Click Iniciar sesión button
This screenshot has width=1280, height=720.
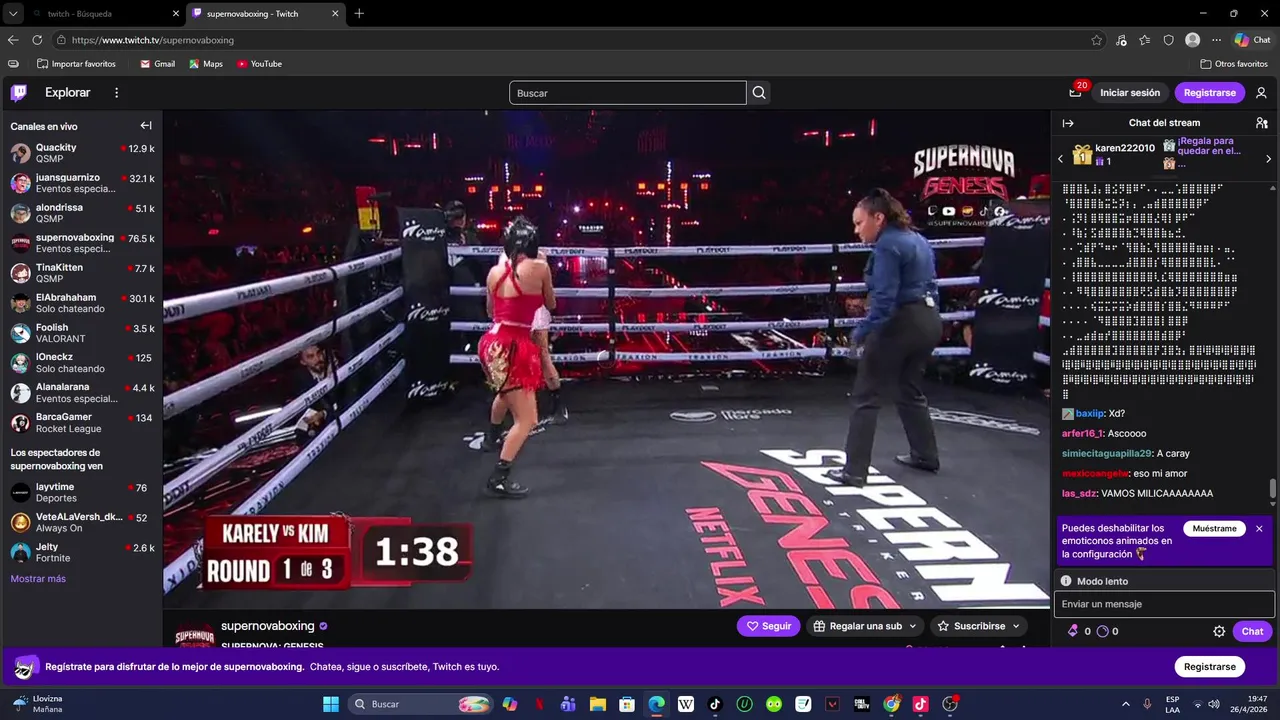click(x=1130, y=93)
